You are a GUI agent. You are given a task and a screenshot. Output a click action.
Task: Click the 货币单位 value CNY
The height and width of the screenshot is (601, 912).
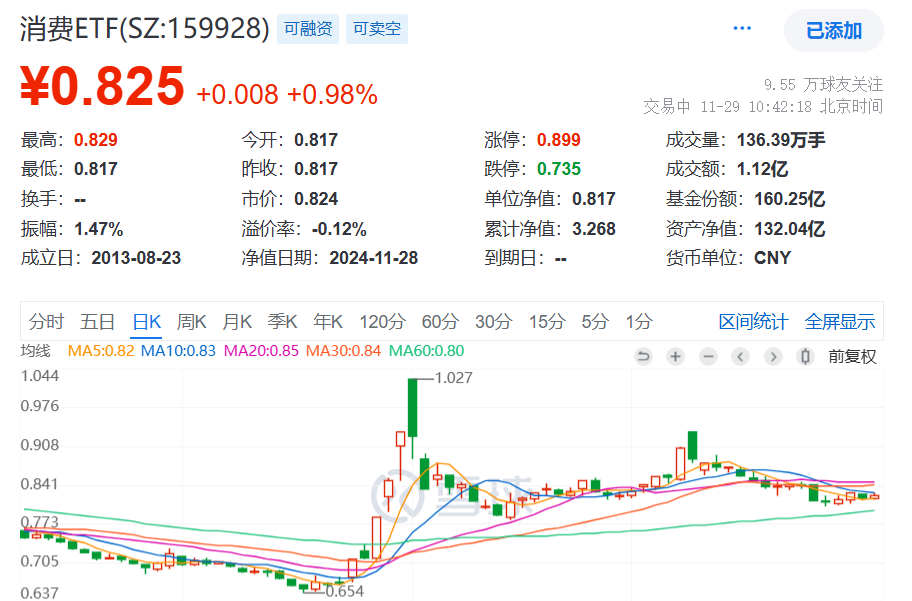coord(772,258)
